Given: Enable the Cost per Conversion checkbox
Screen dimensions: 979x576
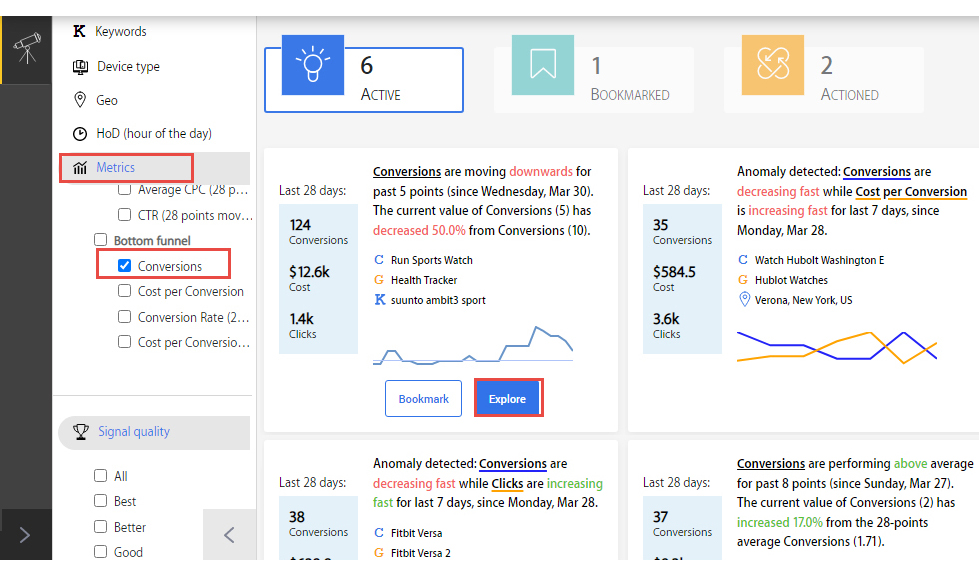Looking at the screenshot, I should point(124,291).
